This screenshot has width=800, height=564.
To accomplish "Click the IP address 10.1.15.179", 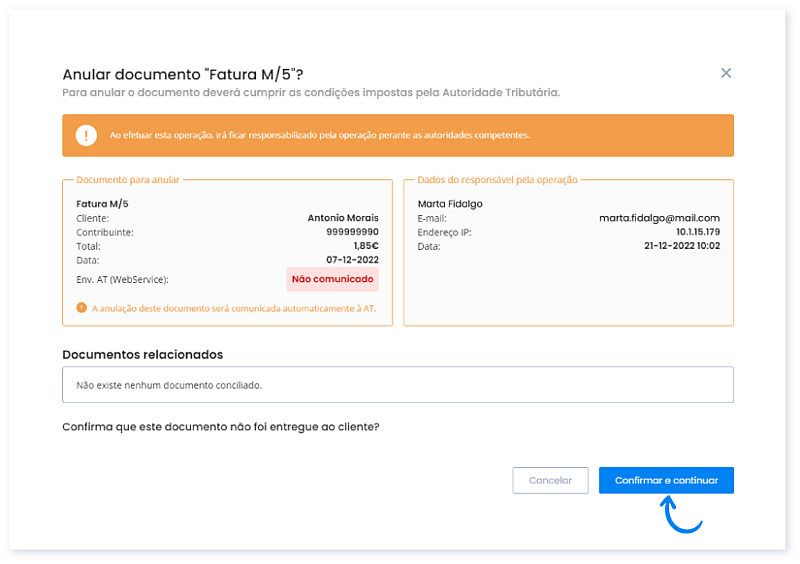I will tap(698, 232).
